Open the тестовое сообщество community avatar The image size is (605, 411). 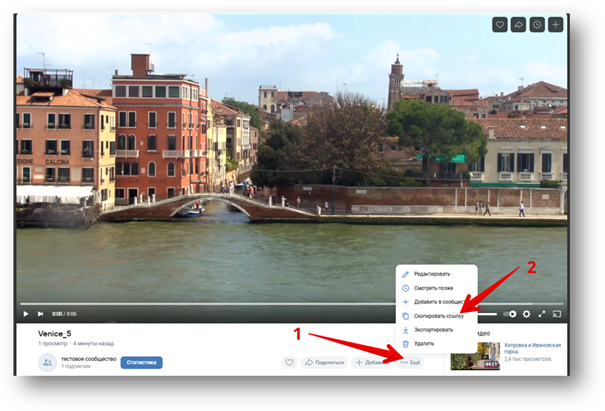click(x=47, y=362)
